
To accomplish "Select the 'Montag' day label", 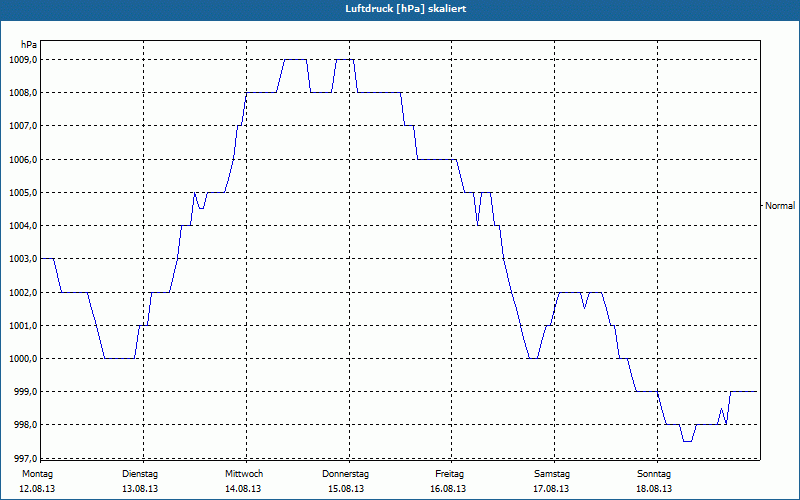I will click(x=37, y=474).
